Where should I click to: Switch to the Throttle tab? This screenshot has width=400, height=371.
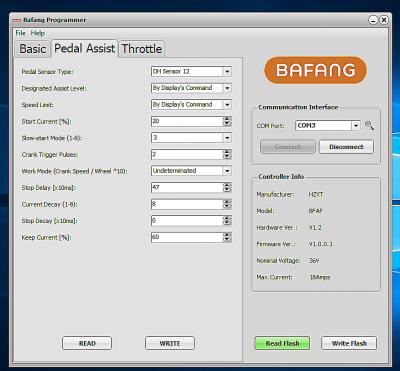[x=142, y=49]
